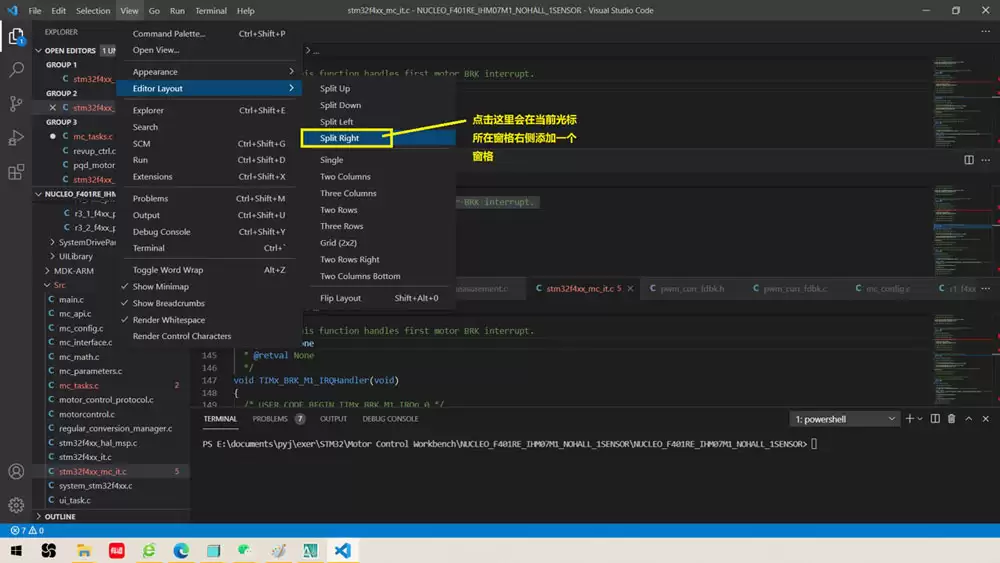Switch to Debug Console panel tab
The image size is (1000, 563).
[x=390, y=419]
